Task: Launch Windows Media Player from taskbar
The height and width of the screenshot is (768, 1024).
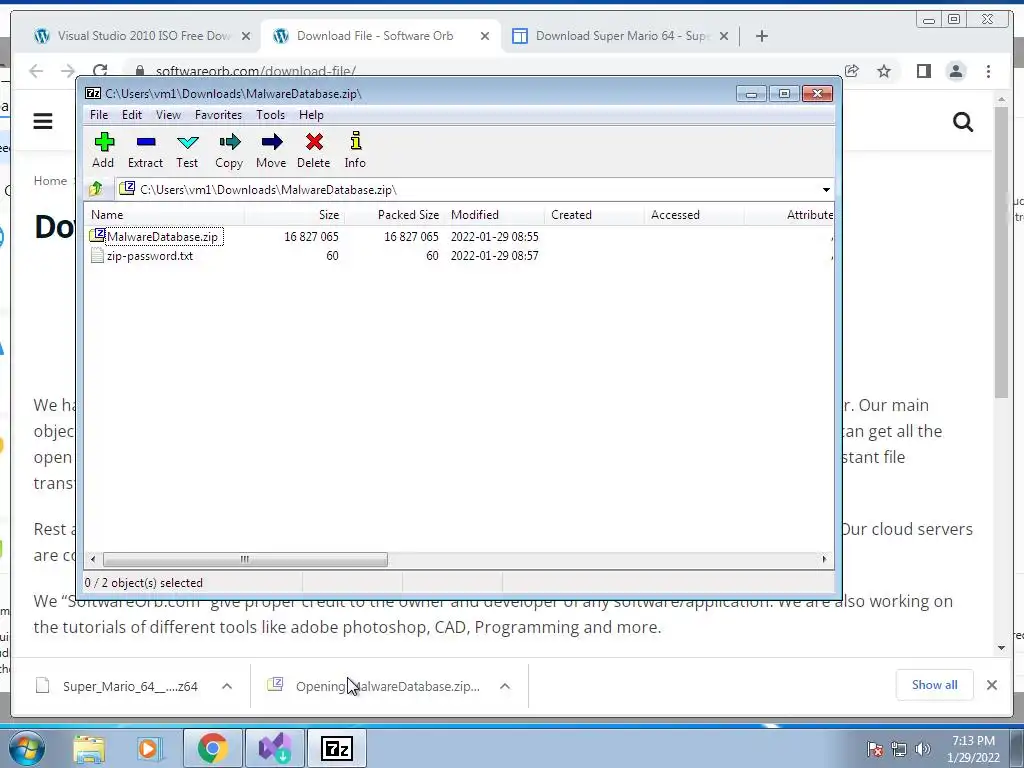Action: [148, 748]
